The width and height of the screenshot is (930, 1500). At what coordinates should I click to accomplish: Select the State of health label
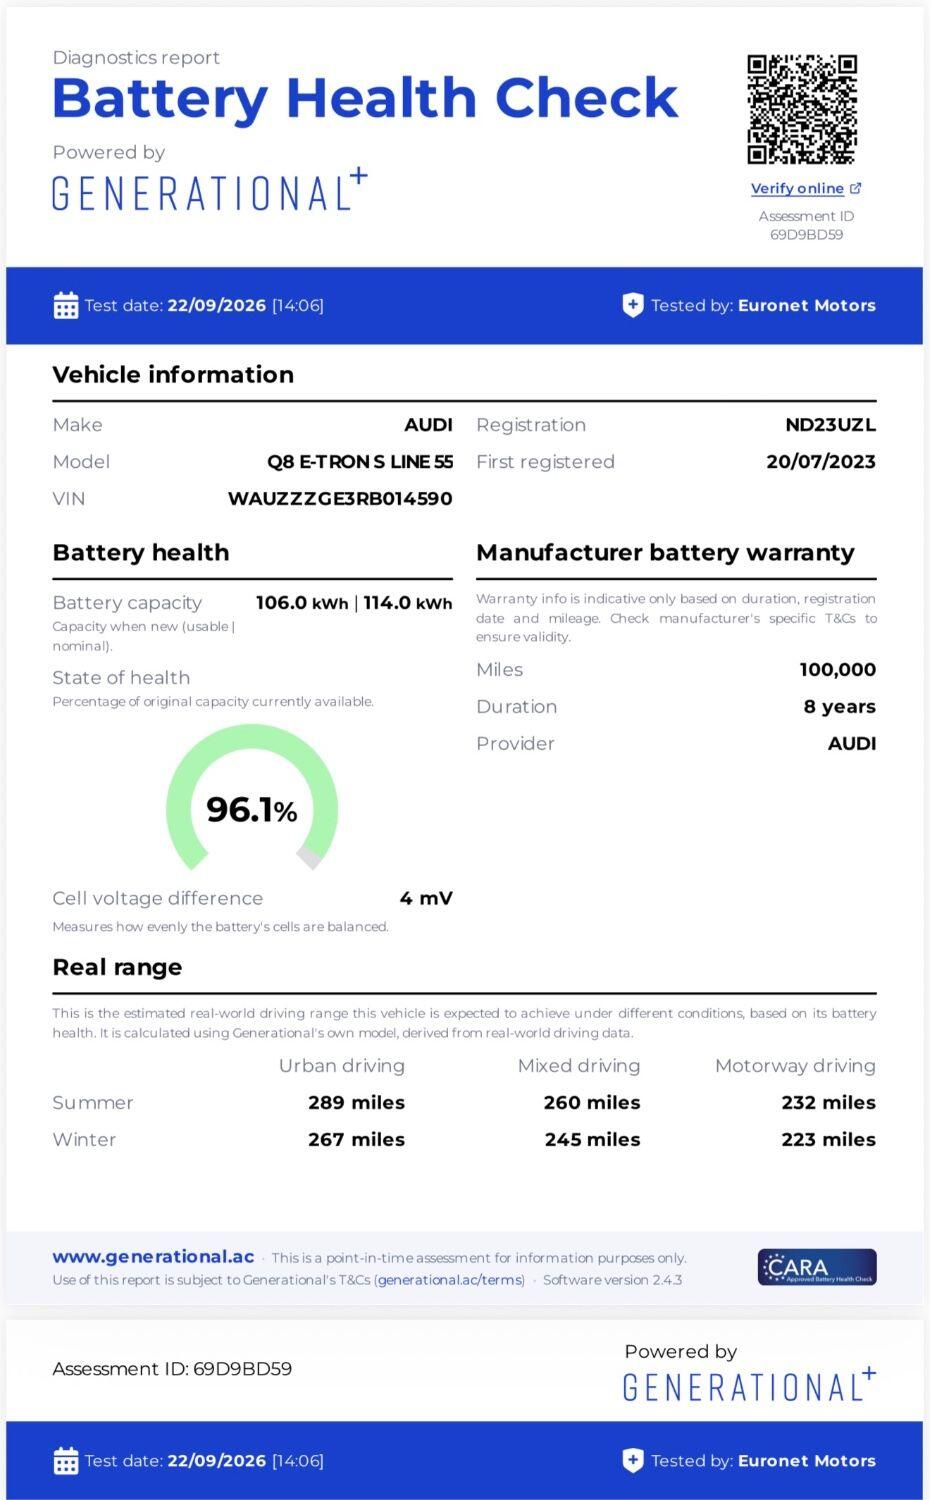(x=121, y=678)
